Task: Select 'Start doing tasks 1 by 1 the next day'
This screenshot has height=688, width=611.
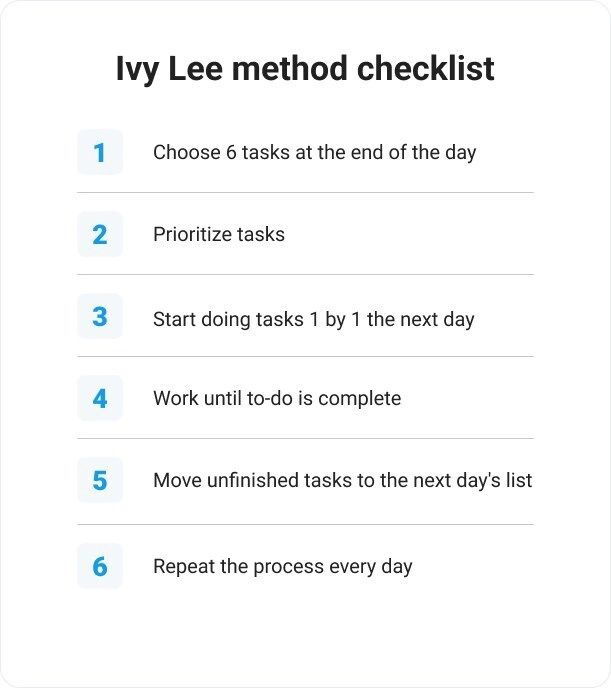Action: point(314,319)
